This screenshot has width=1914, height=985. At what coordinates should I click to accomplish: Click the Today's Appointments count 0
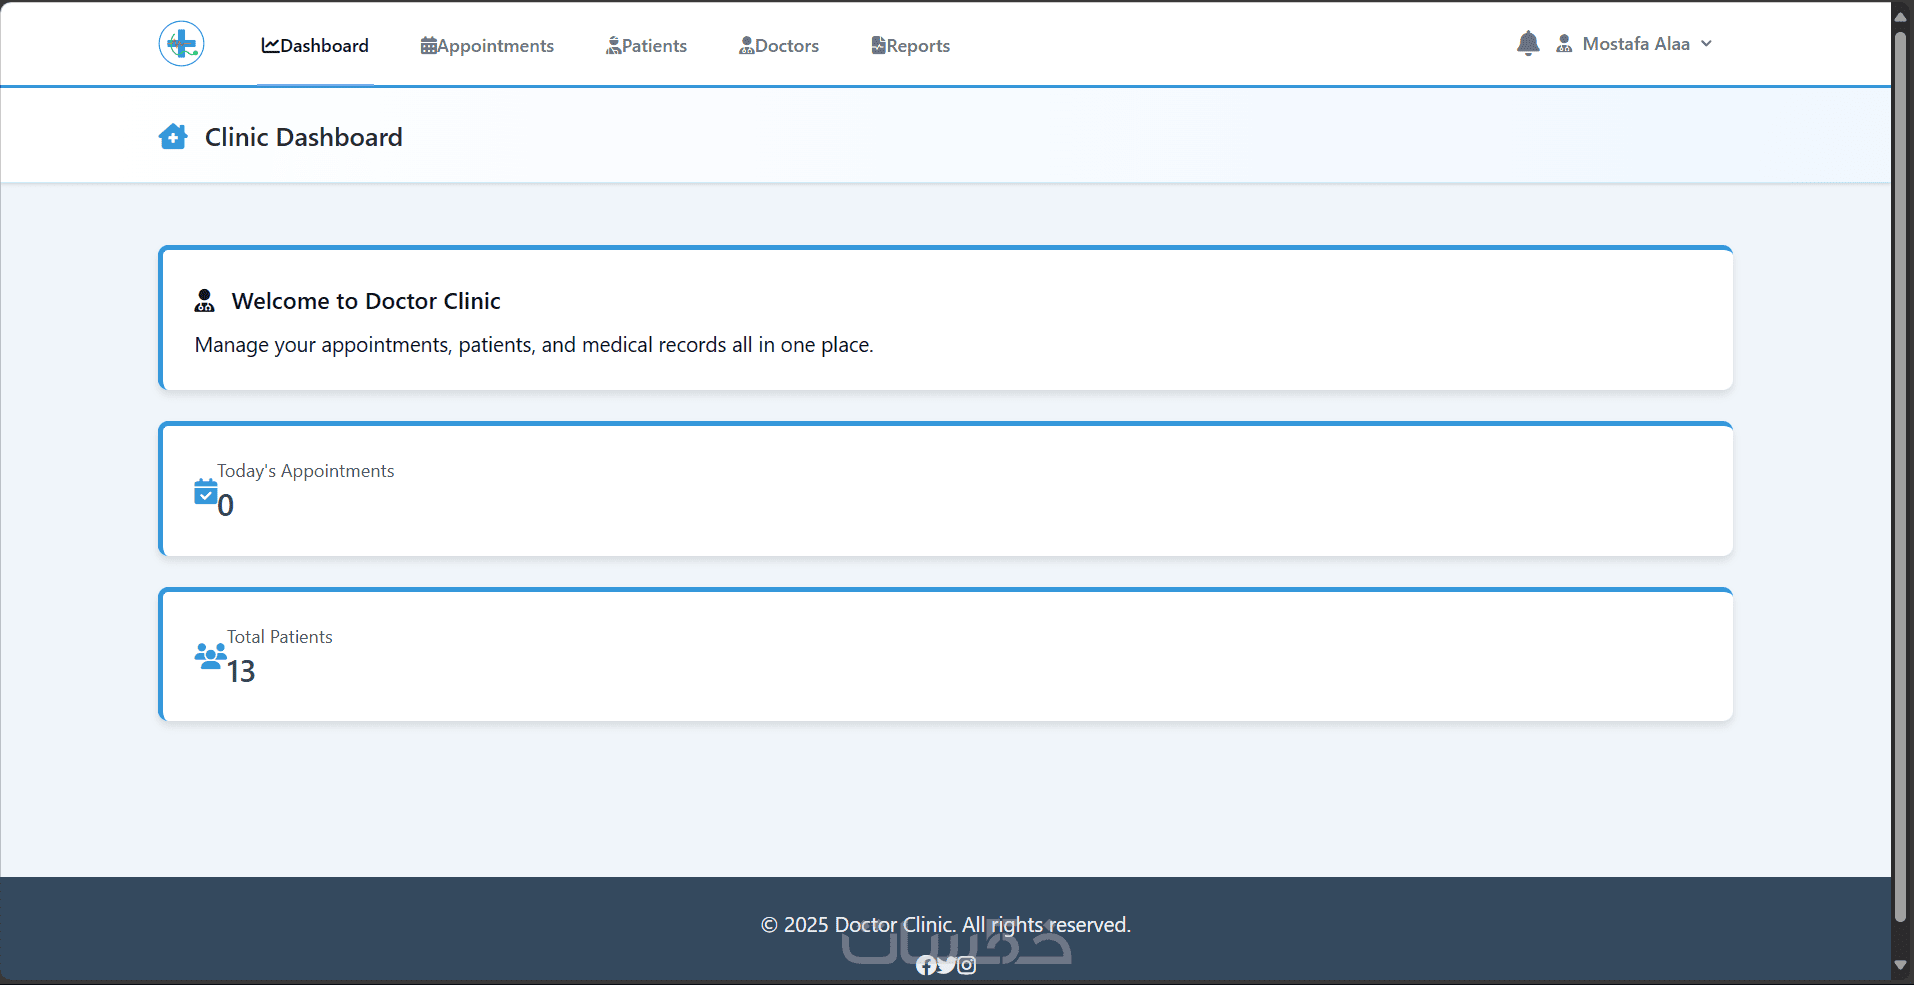point(226,505)
